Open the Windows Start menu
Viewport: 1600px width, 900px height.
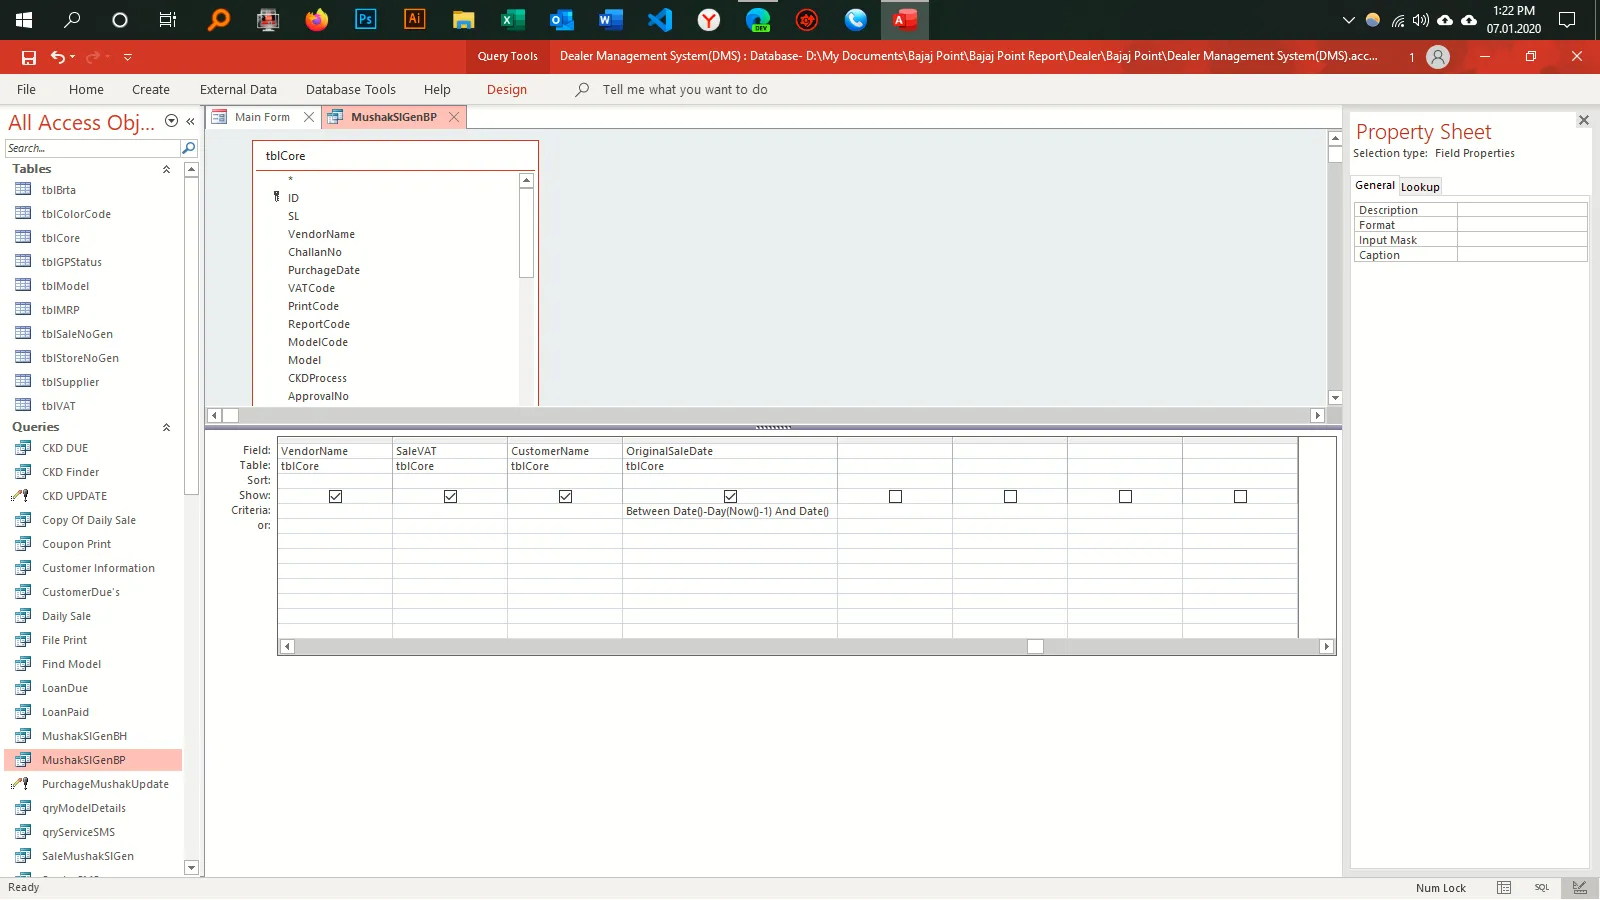coord(24,19)
